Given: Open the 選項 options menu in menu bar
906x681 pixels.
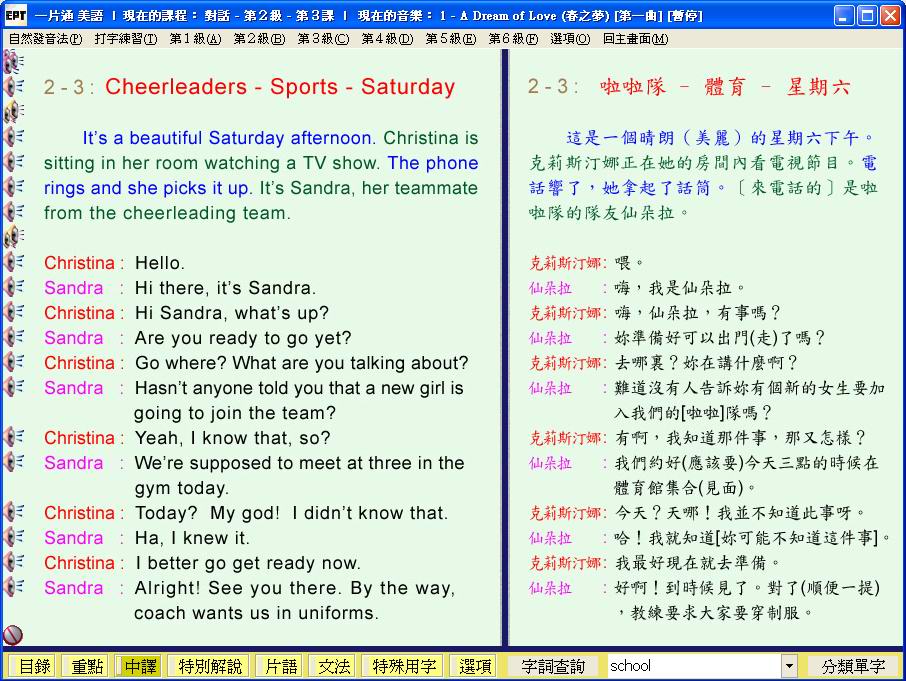Looking at the screenshot, I should coord(569,39).
